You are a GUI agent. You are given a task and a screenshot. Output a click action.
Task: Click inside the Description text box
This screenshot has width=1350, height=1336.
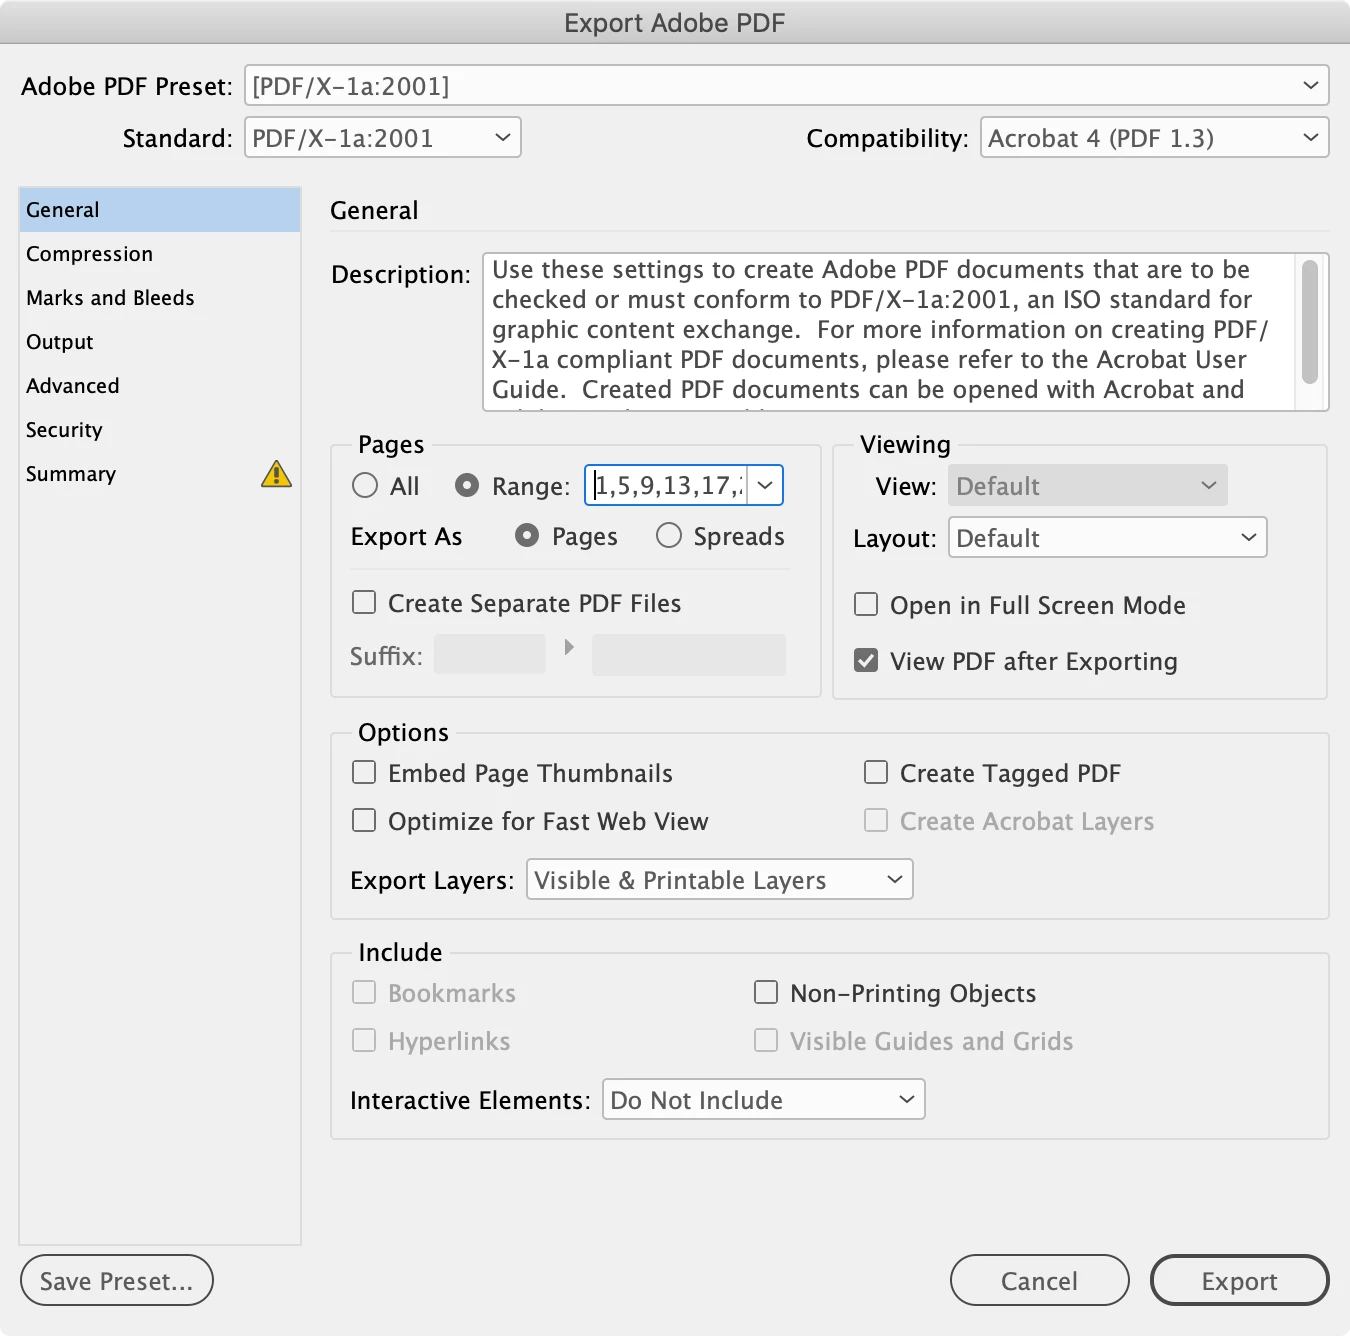coord(889,332)
